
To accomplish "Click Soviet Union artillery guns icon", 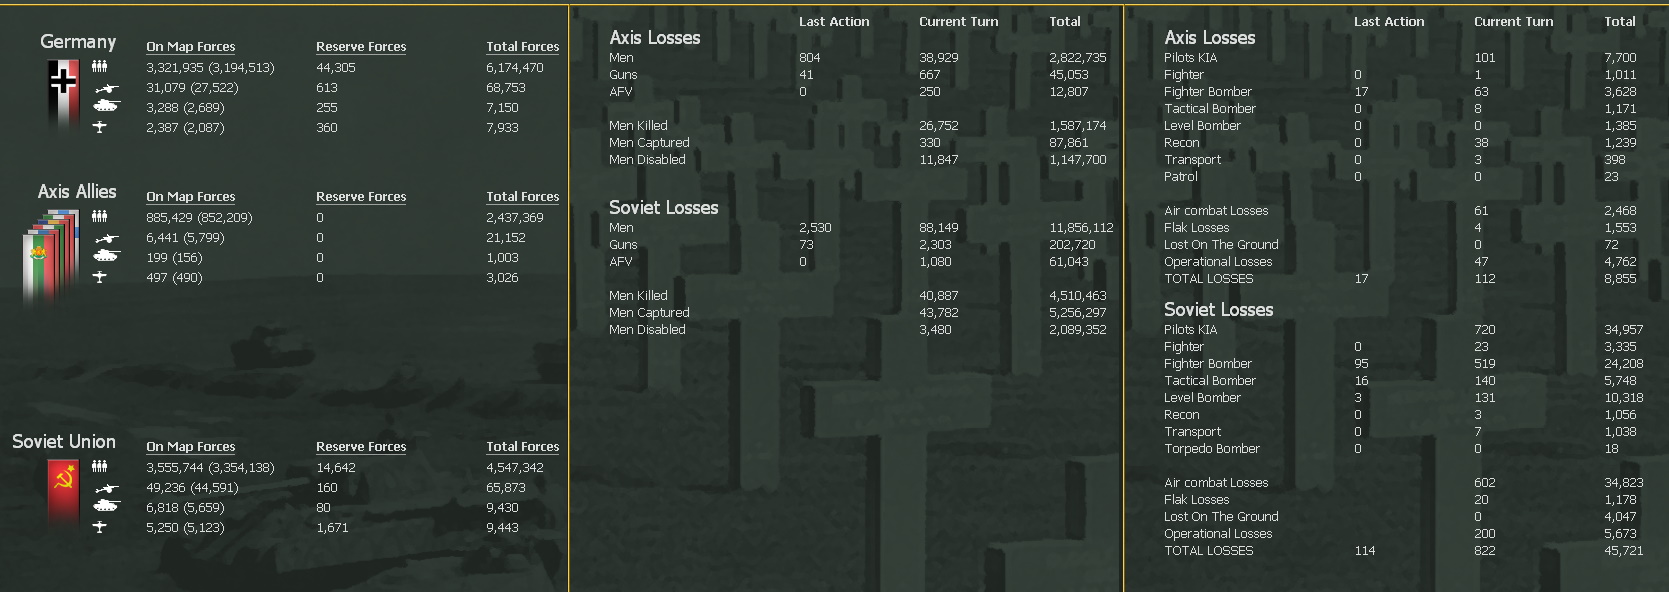I will tap(105, 488).
